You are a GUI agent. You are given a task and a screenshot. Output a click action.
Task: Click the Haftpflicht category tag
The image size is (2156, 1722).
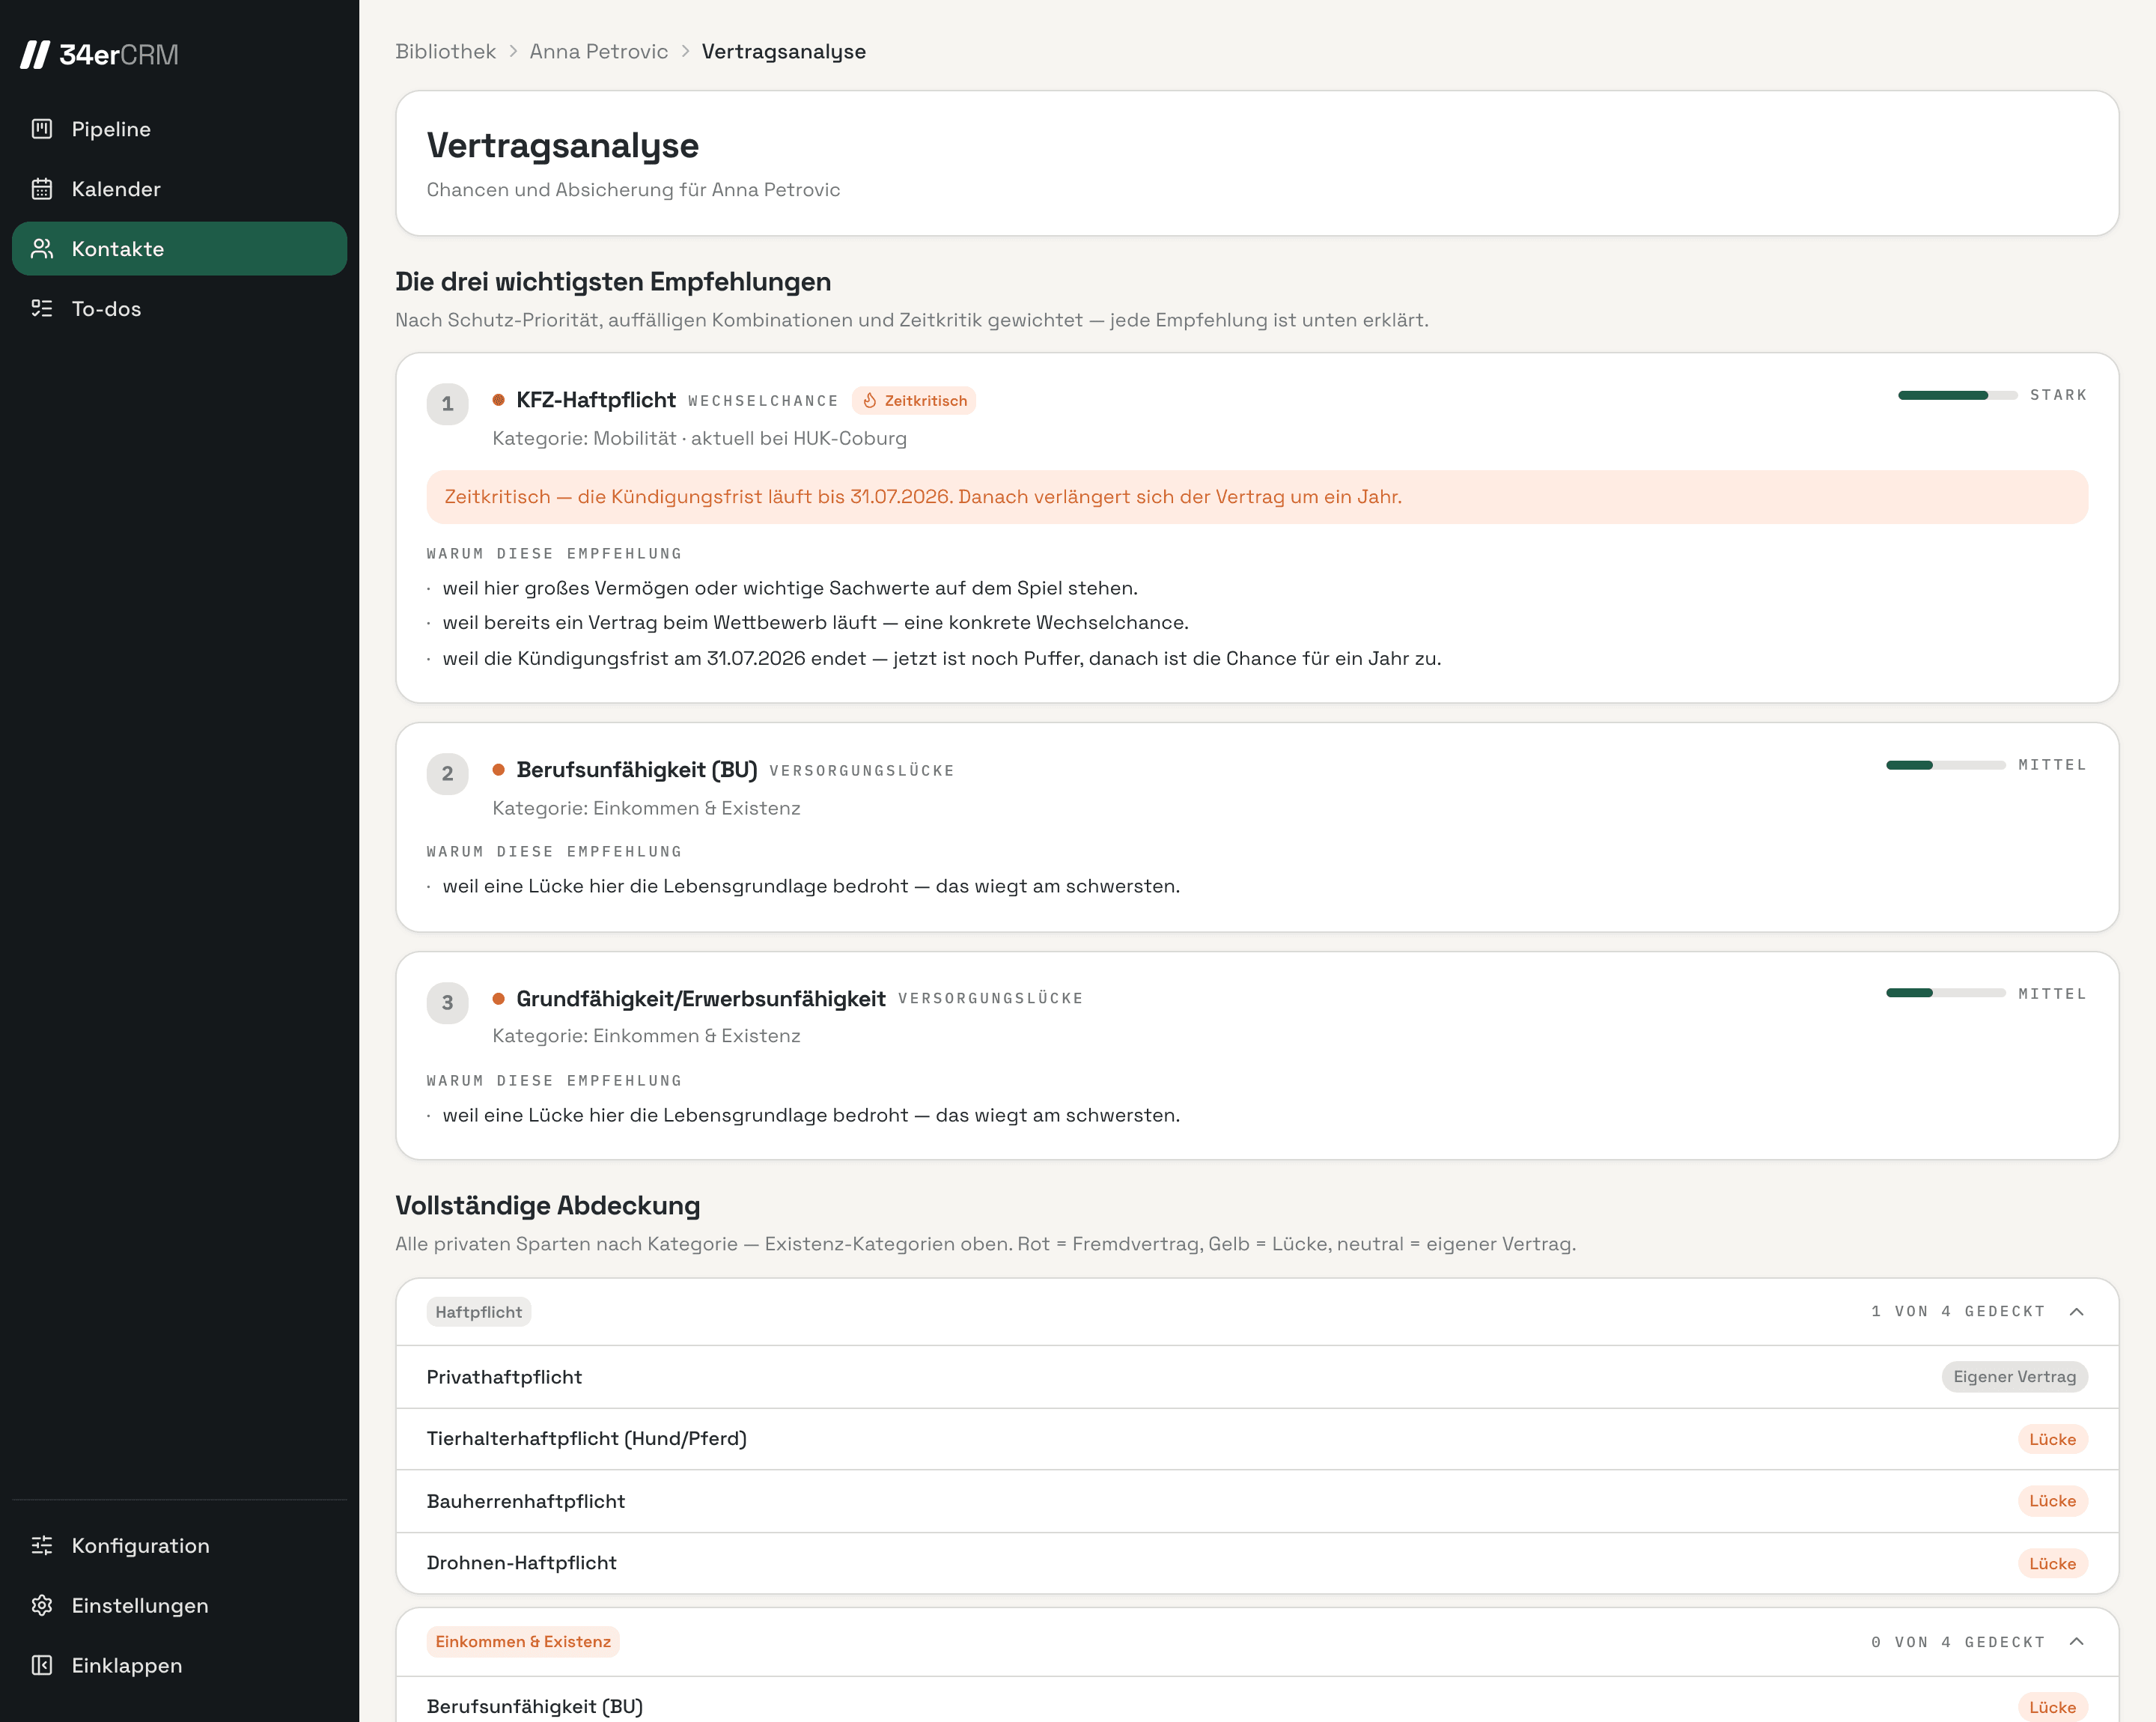coord(479,1312)
